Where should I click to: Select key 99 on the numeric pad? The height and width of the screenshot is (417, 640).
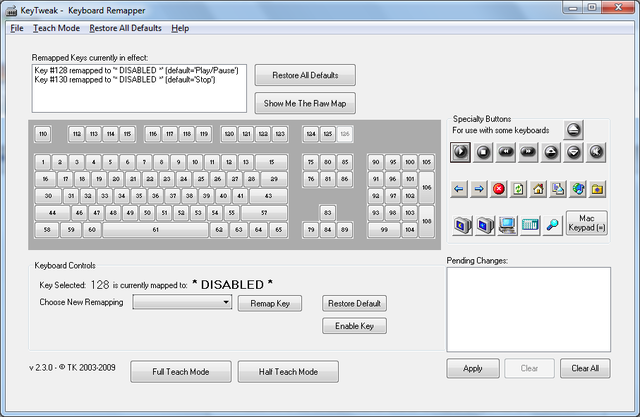click(x=384, y=230)
